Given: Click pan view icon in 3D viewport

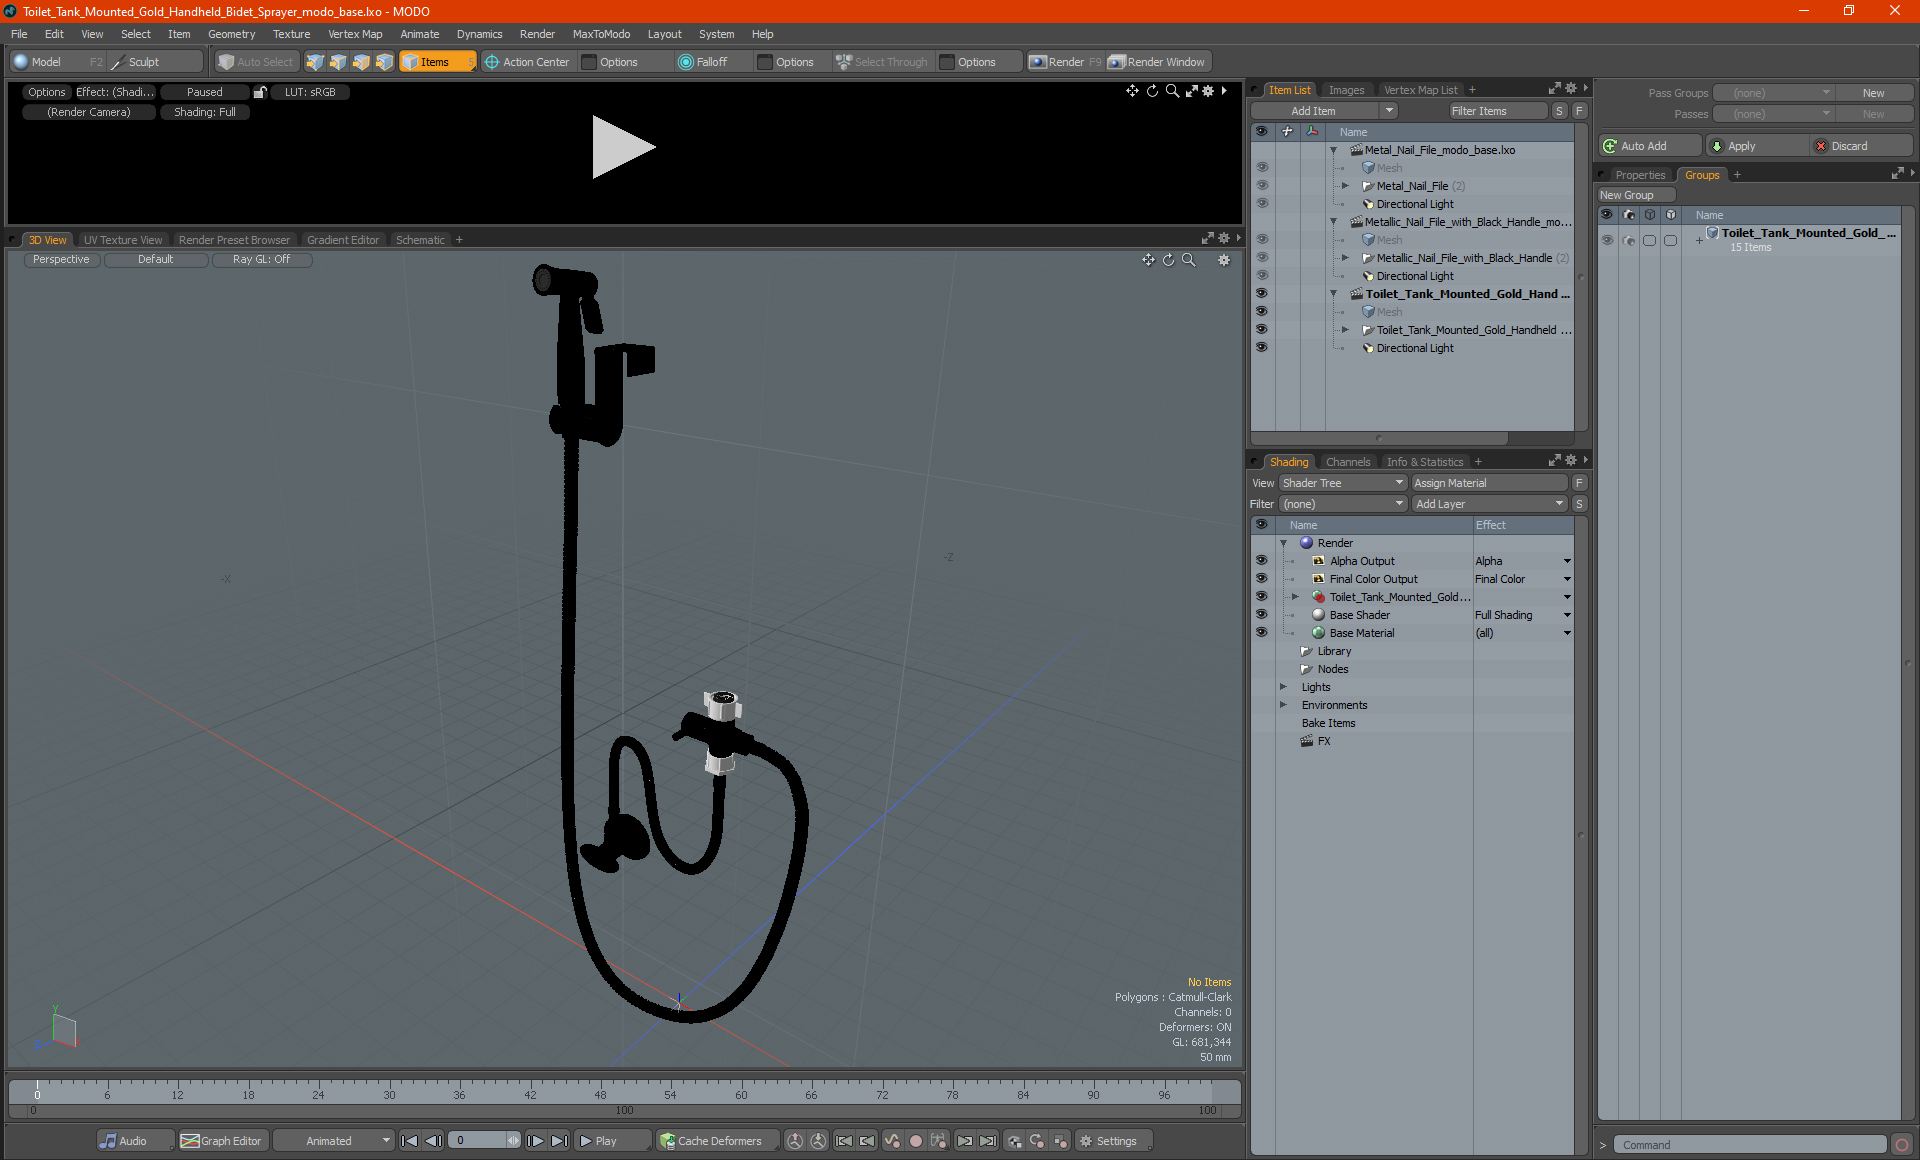Looking at the screenshot, I should pyautogui.click(x=1148, y=260).
